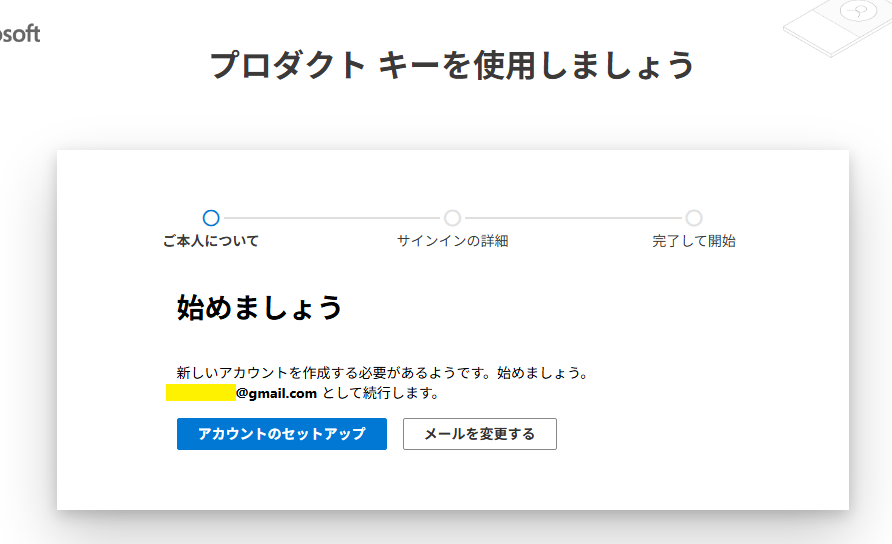Select the first step circle above ご本人について

[211, 218]
